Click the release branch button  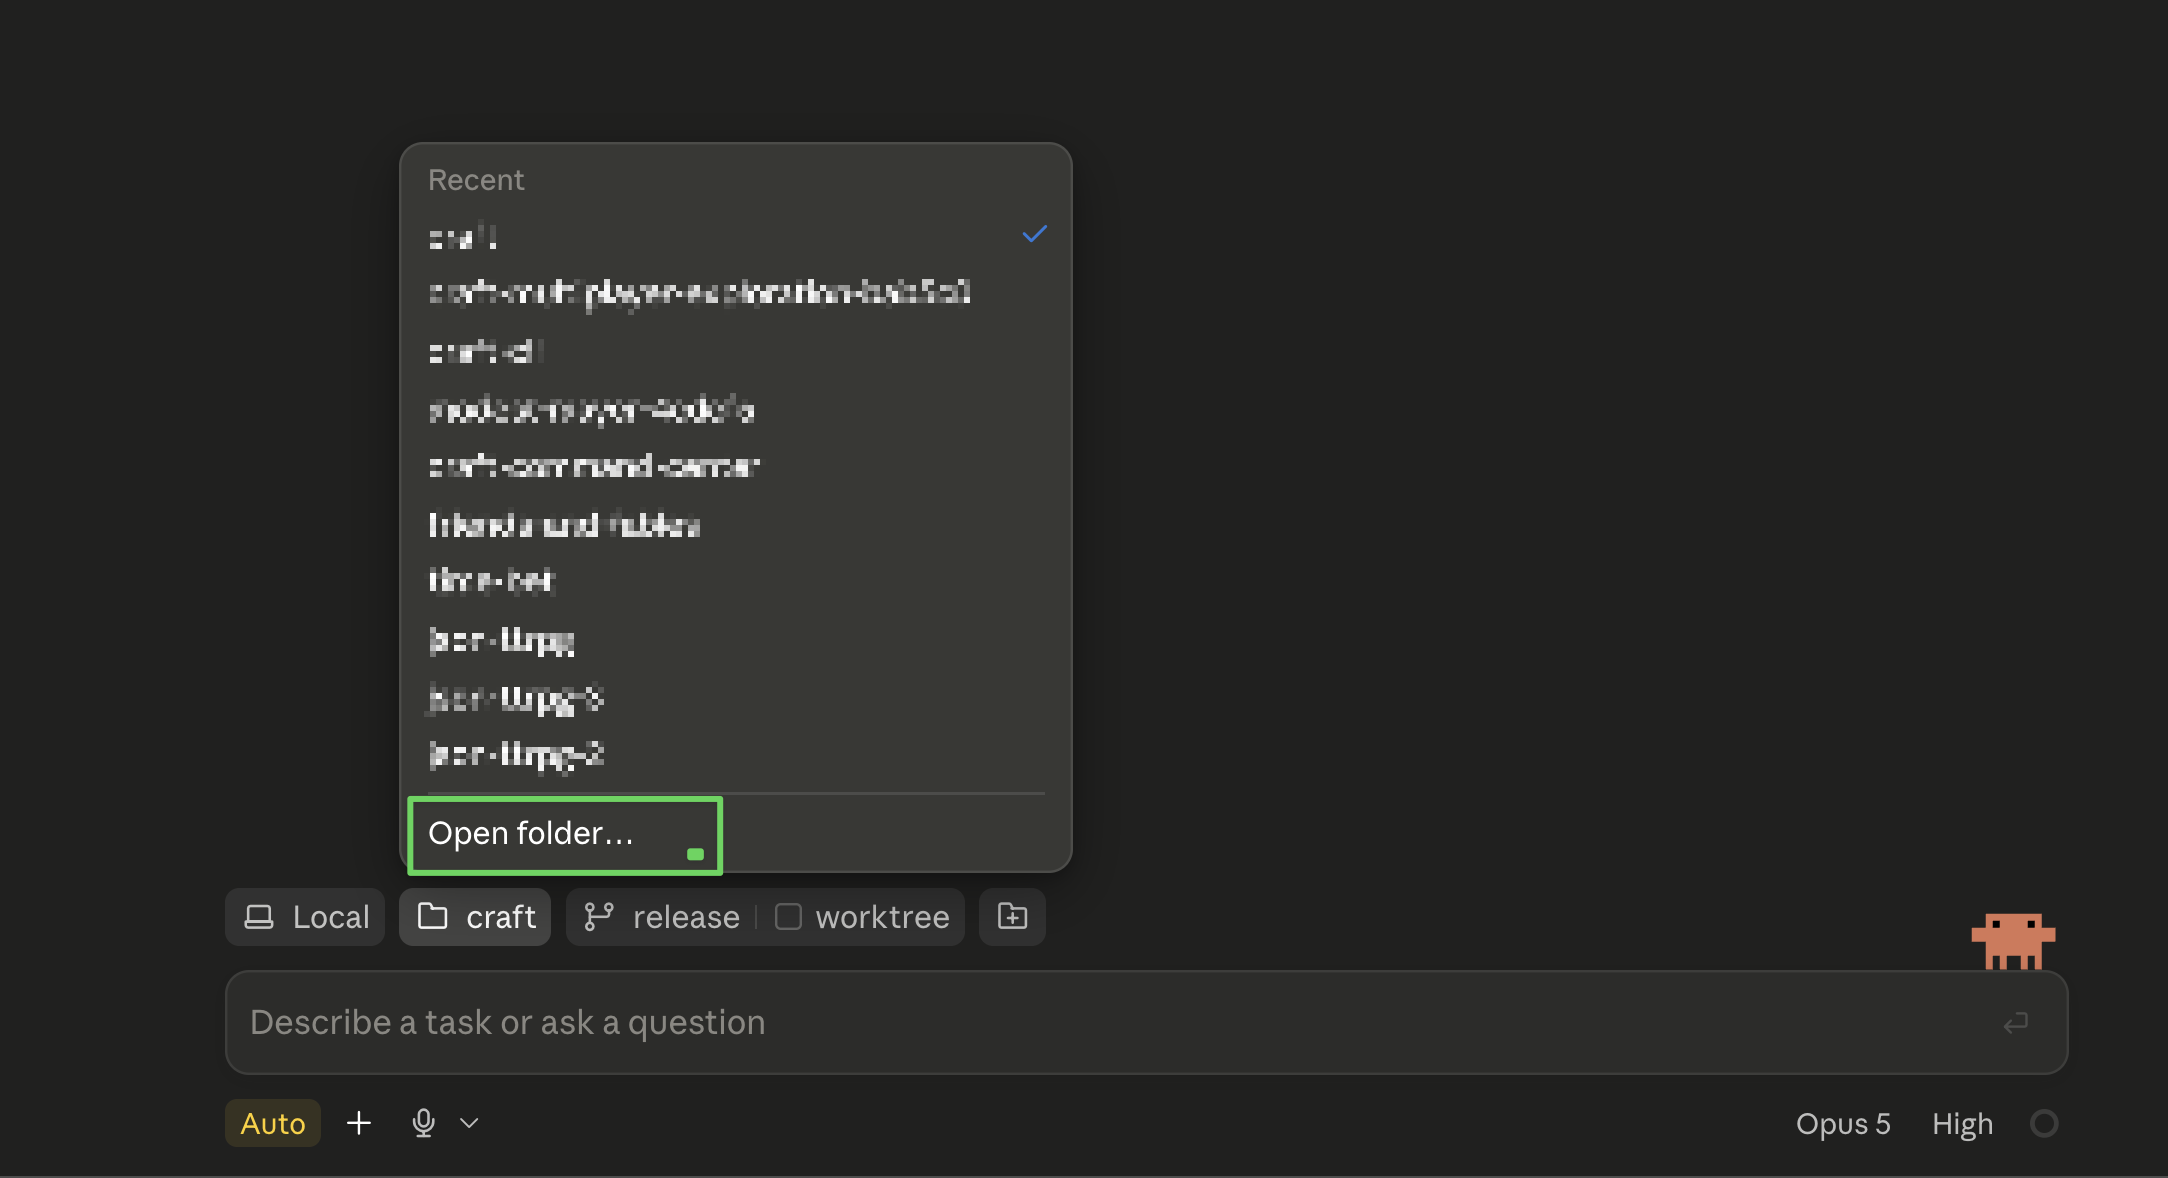(664, 917)
